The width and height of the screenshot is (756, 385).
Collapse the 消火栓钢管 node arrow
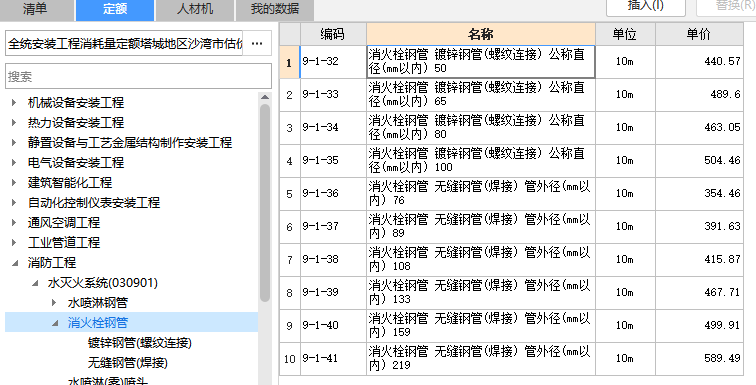coord(55,323)
